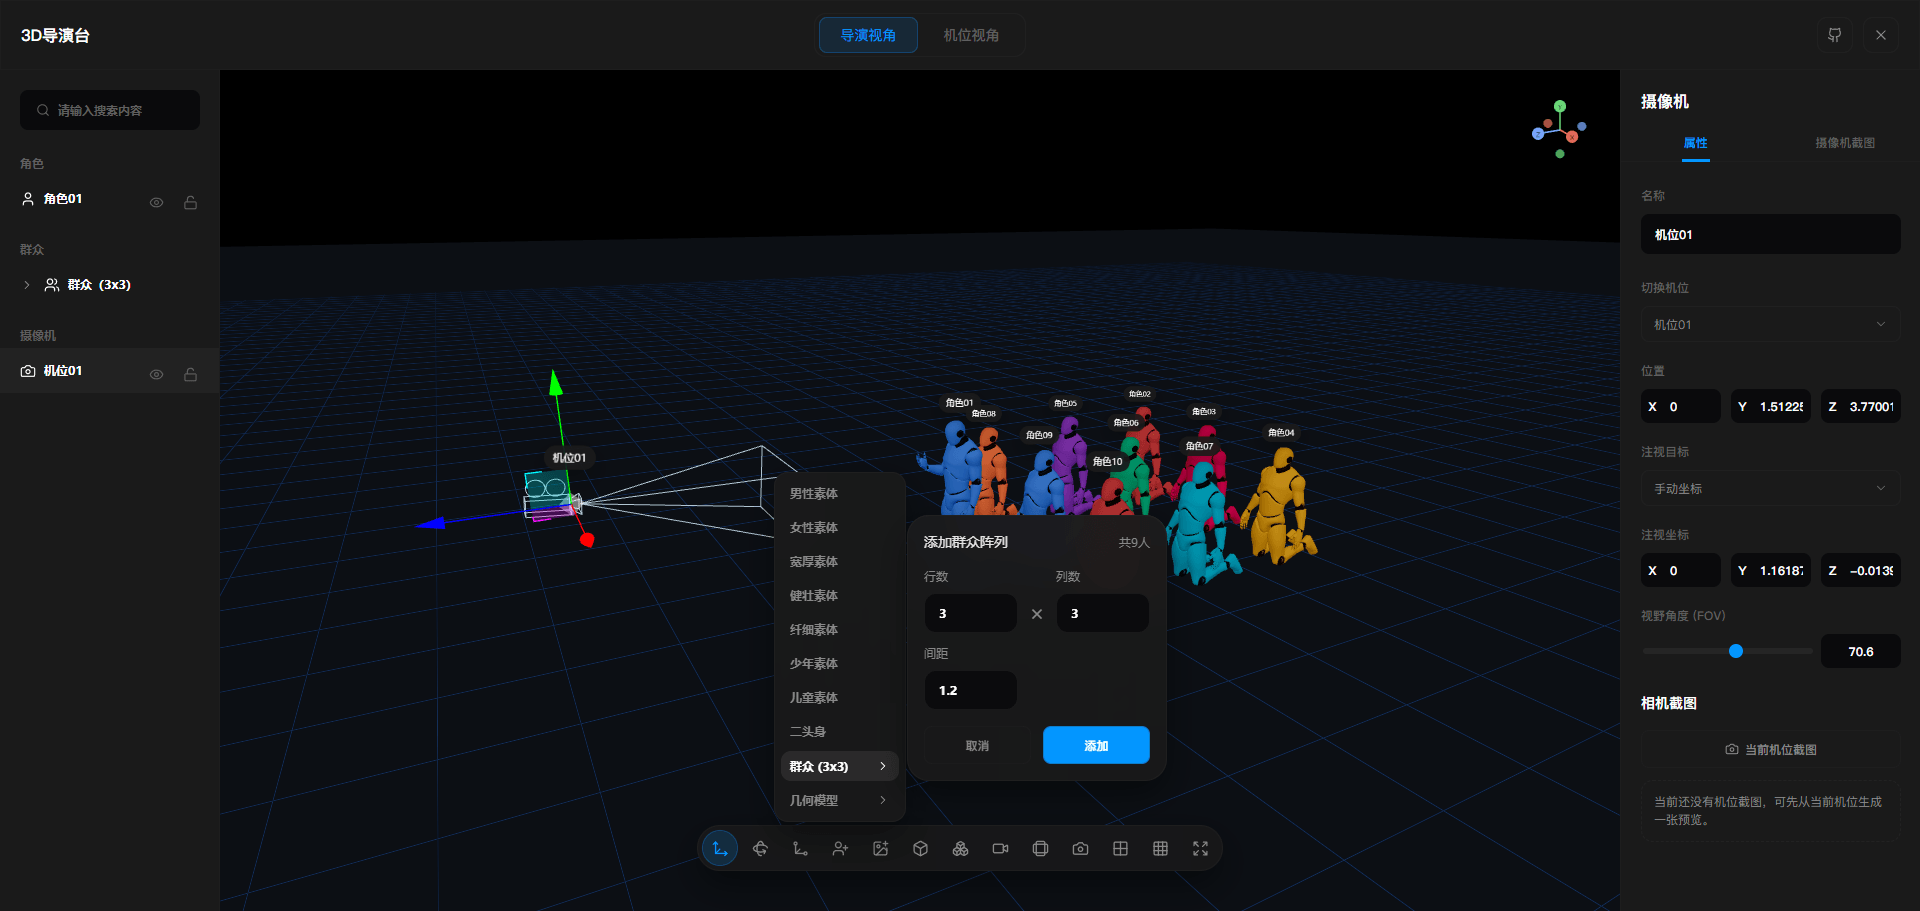Click the blue 添加 button
The width and height of the screenshot is (1920, 911).
pyautogui.click(x=1096, y=745)
